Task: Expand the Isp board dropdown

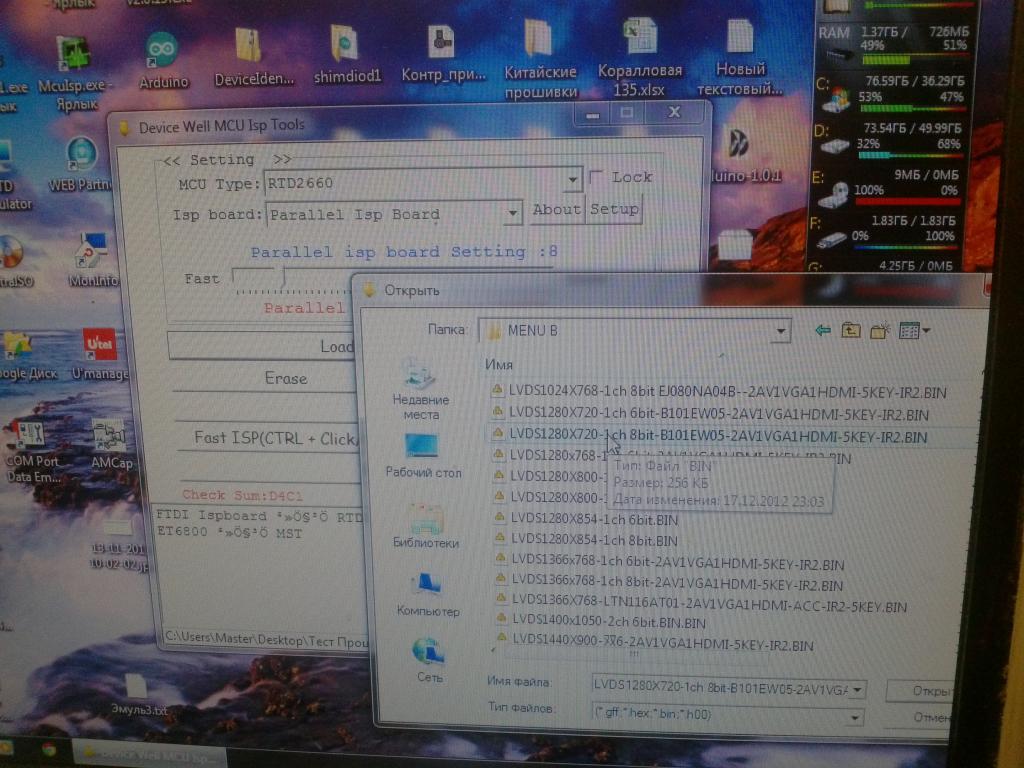Action: click(512, 213)
